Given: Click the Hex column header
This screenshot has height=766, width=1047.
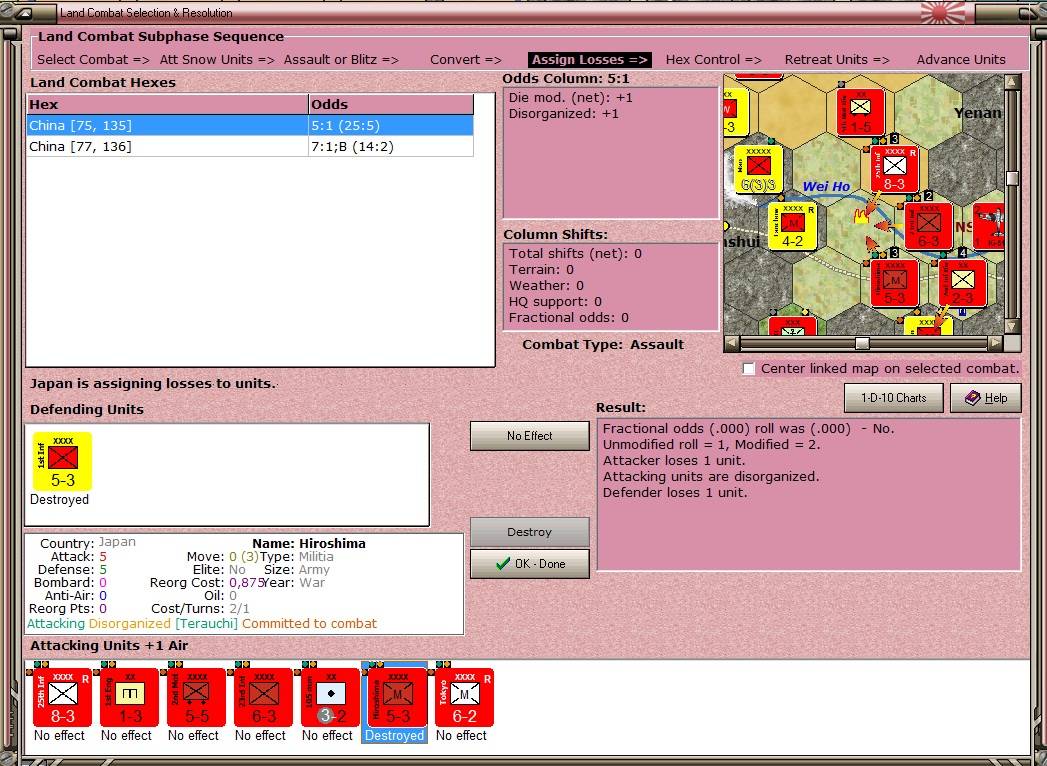Looking at the screenshot, I should point(168,104).
